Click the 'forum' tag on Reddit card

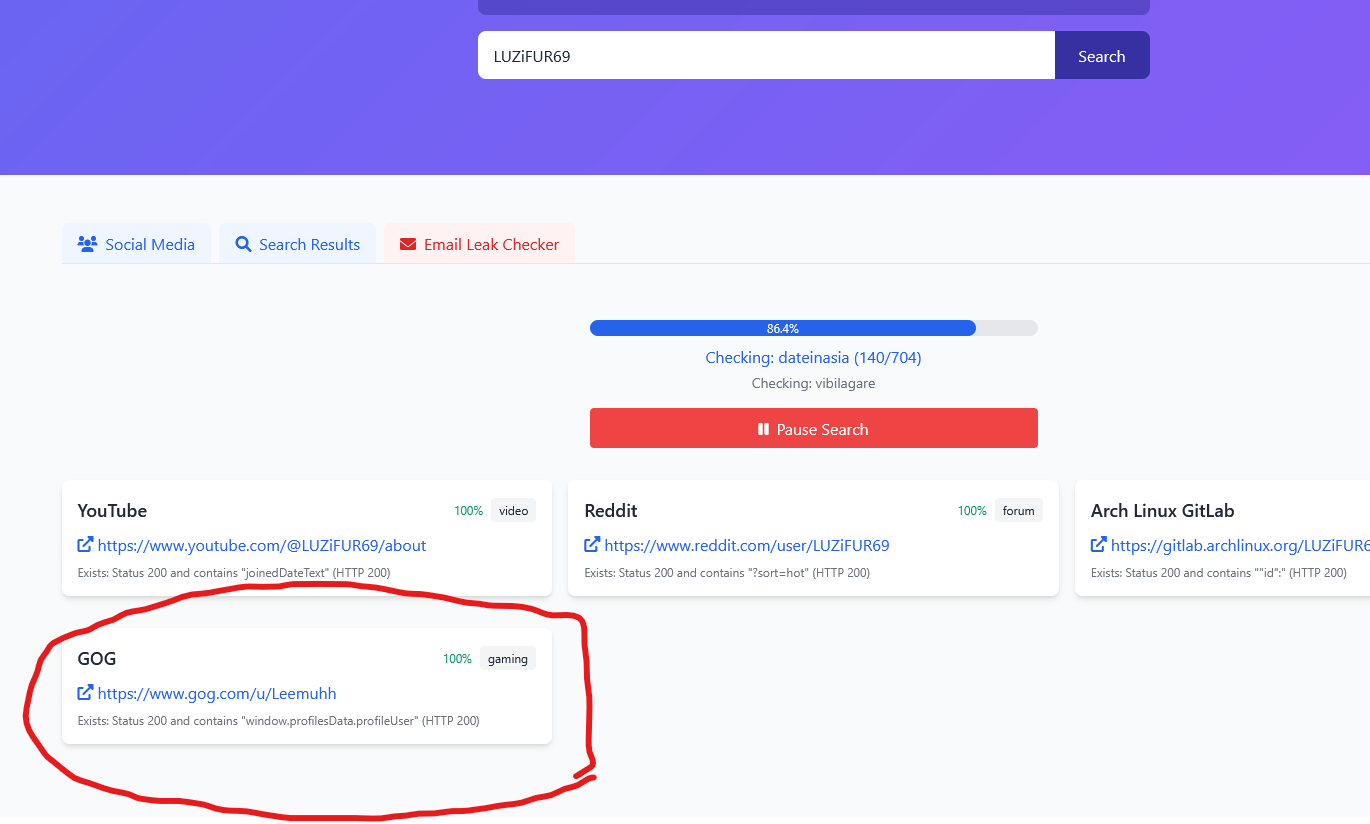1019,510
